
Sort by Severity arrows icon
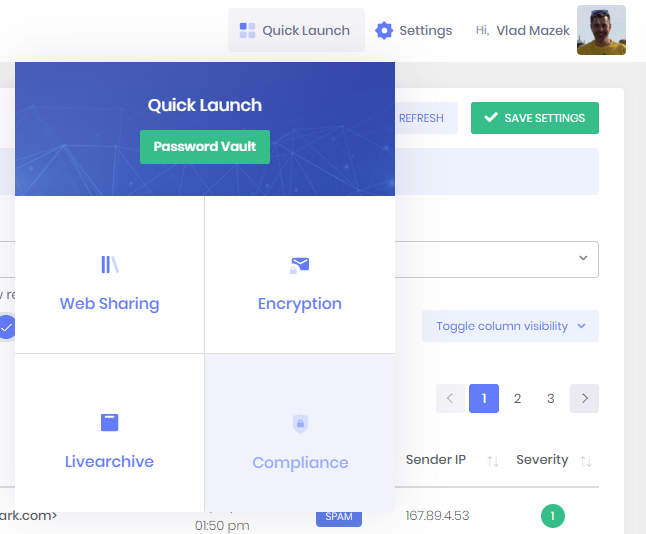tap(586, 461)
